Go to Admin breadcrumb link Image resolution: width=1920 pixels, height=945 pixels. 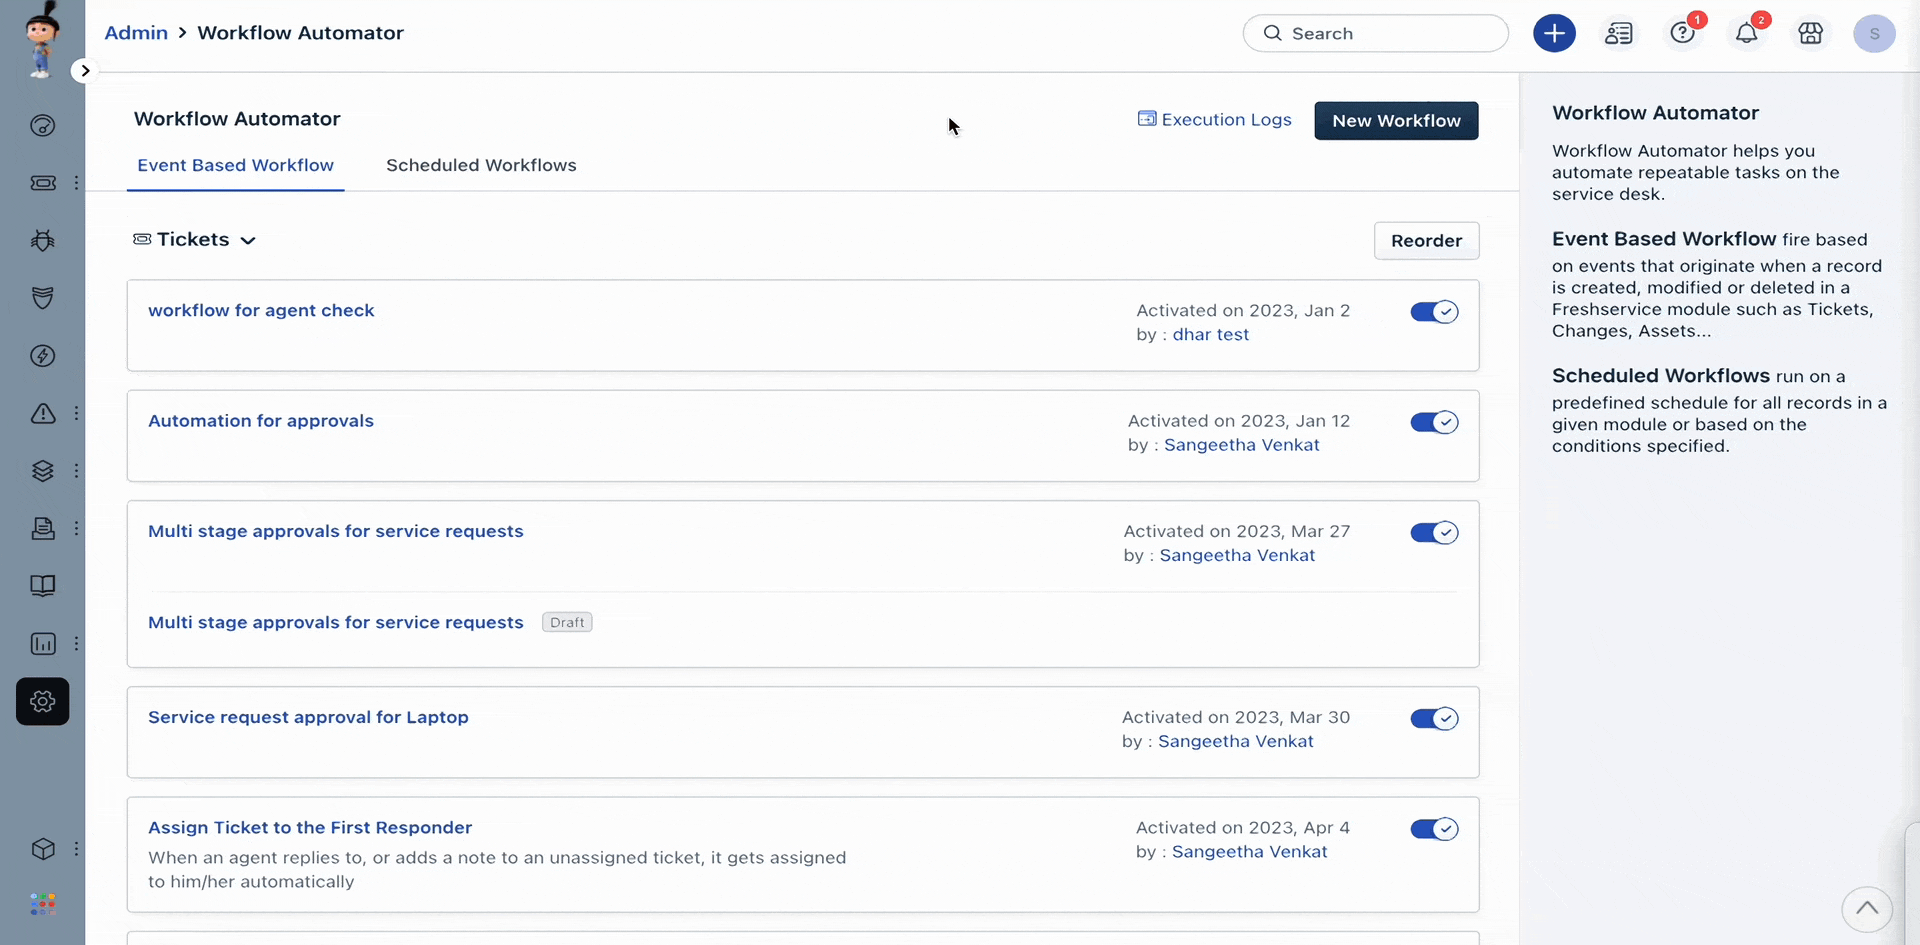136,32
